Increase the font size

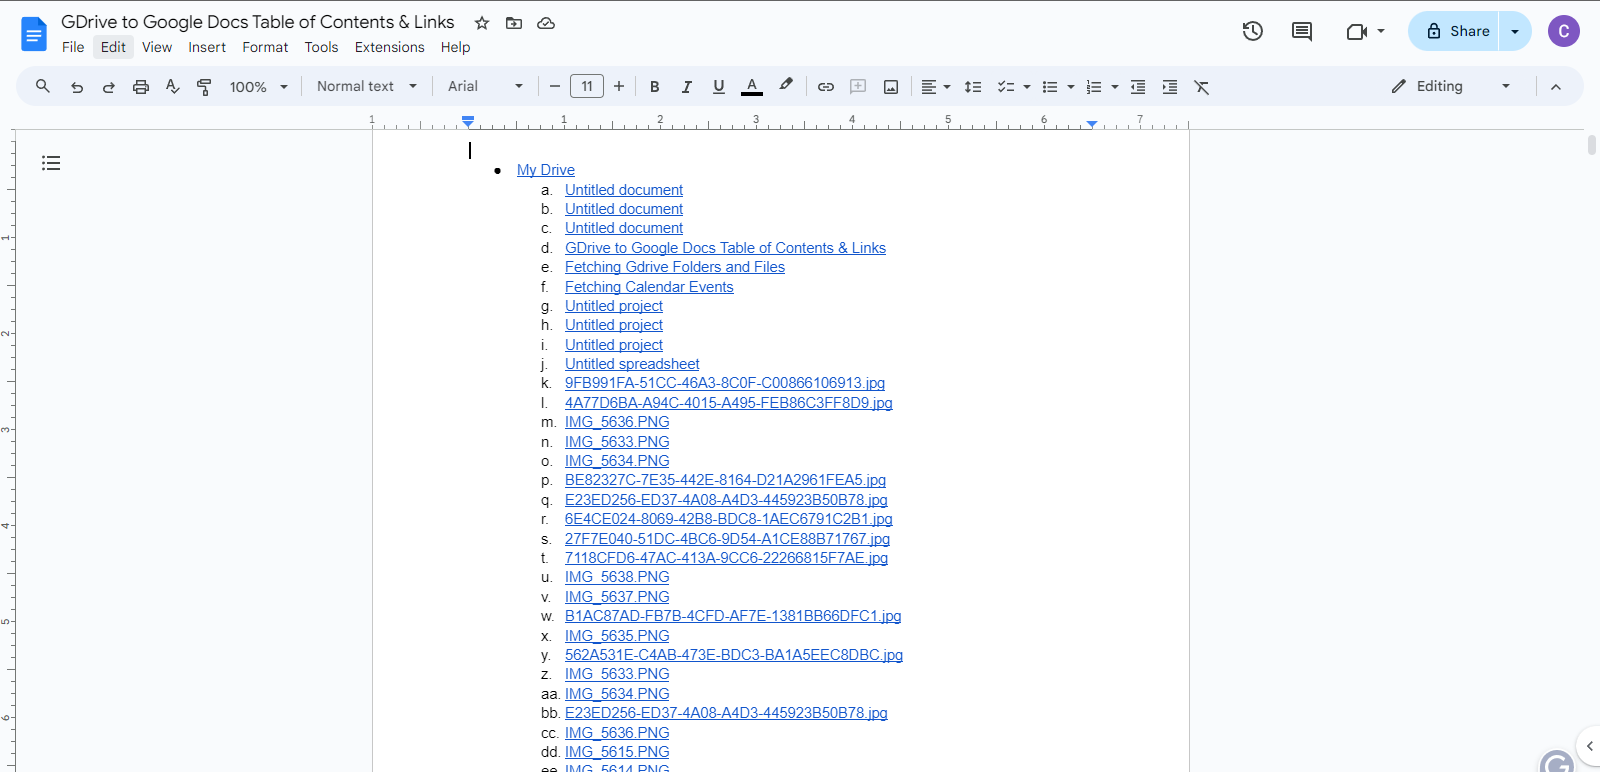[619, 87]
